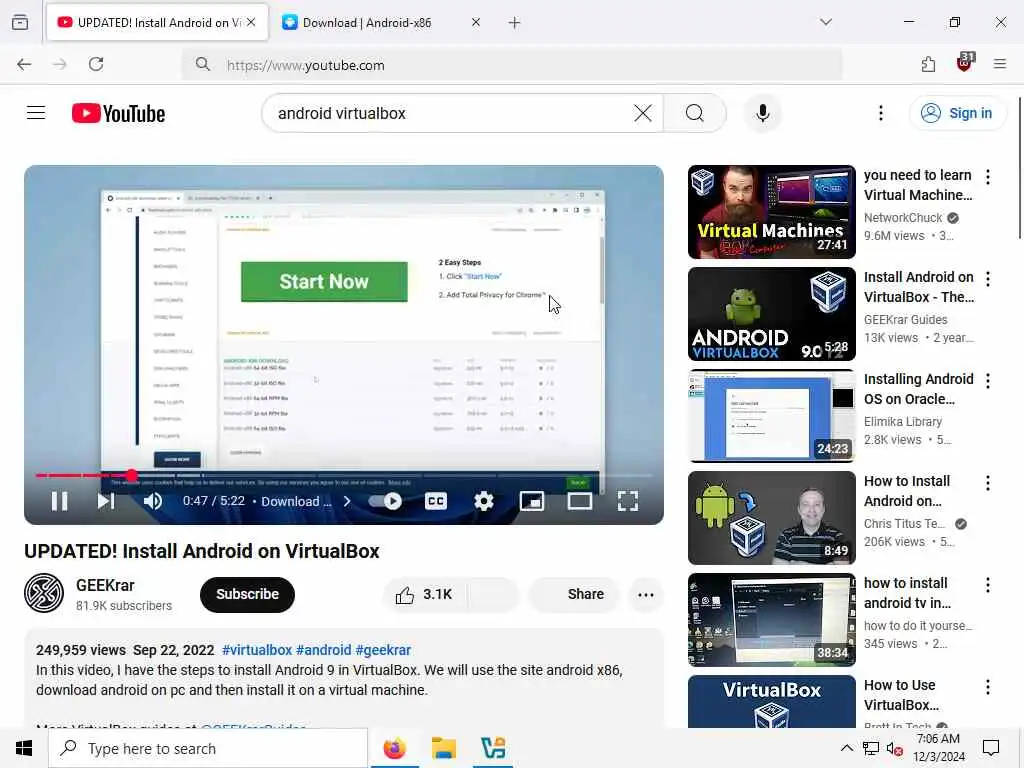Open video player settings gear
The width and height of the screenshot is (1024, 768).
pos(484,502)
